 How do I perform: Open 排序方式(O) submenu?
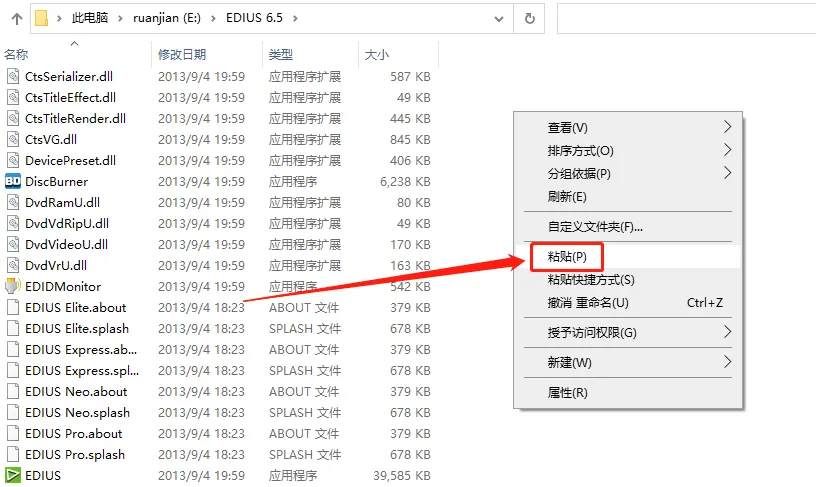[628, 151]
